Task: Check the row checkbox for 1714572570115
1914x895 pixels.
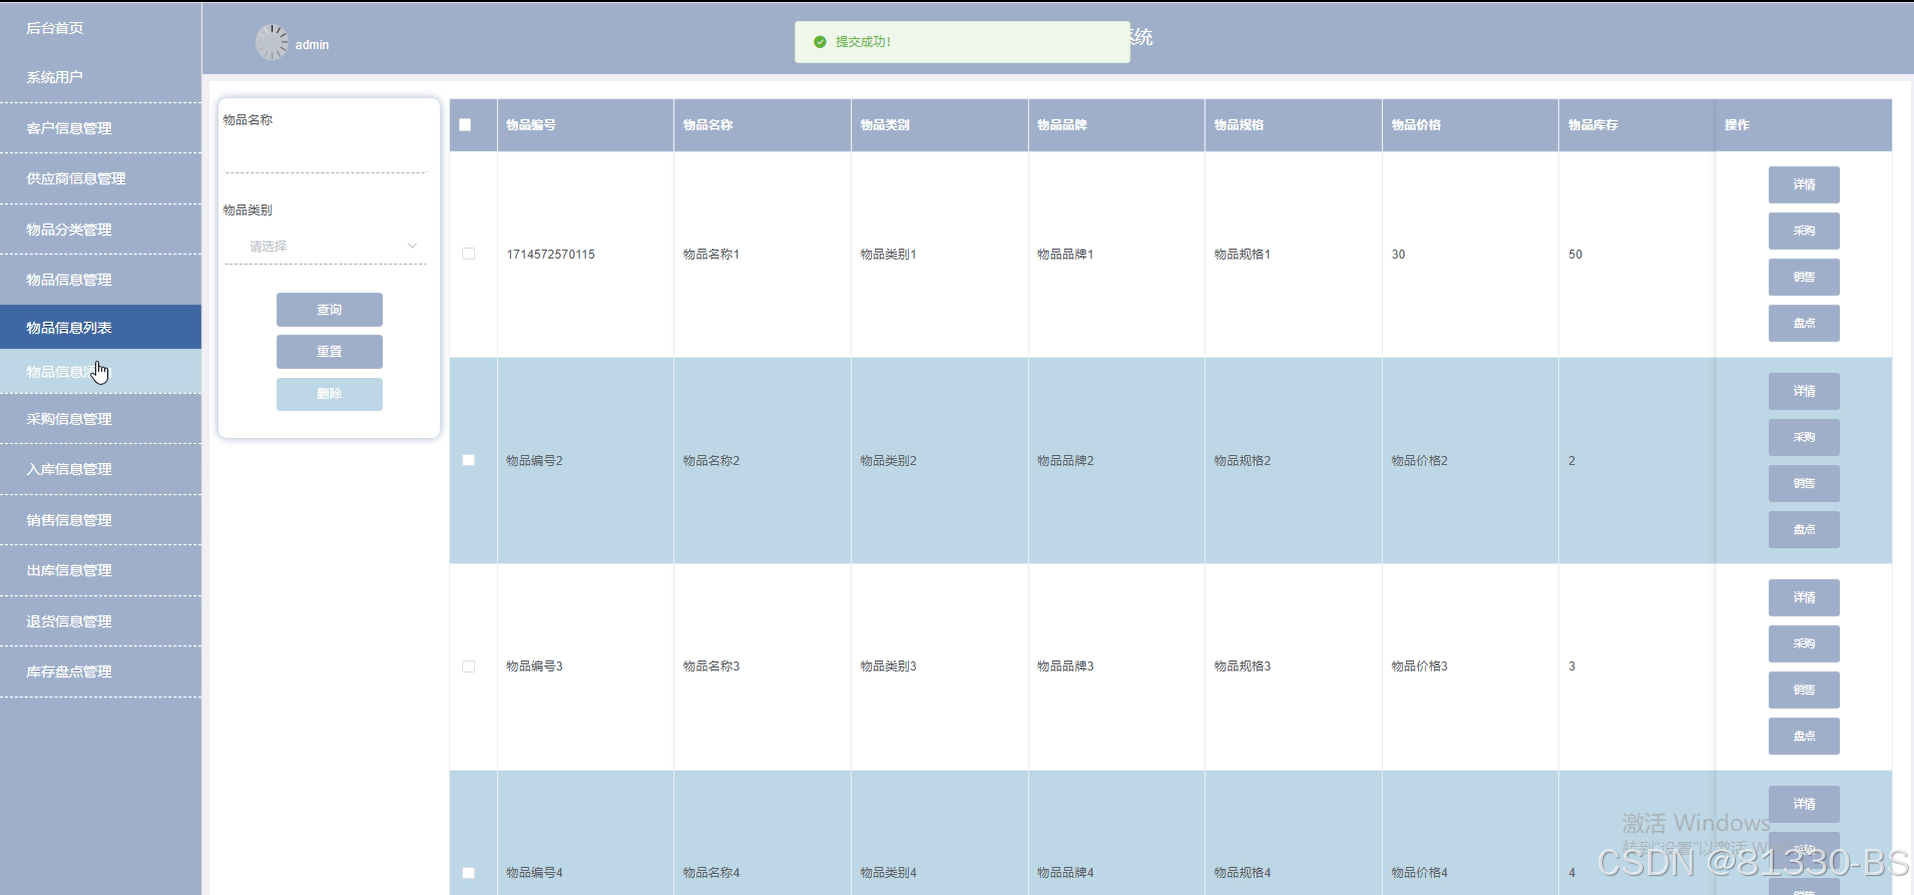Action: [468, 254]
